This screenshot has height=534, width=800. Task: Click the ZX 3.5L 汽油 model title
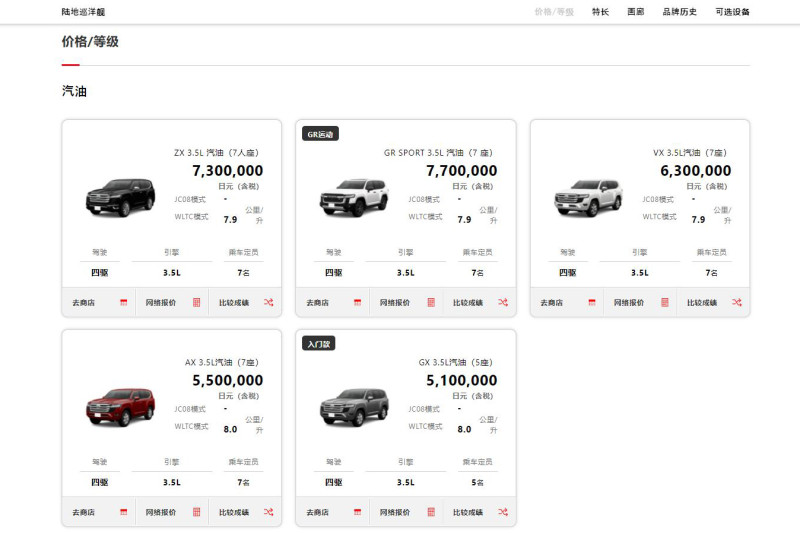tap(216, 152)
